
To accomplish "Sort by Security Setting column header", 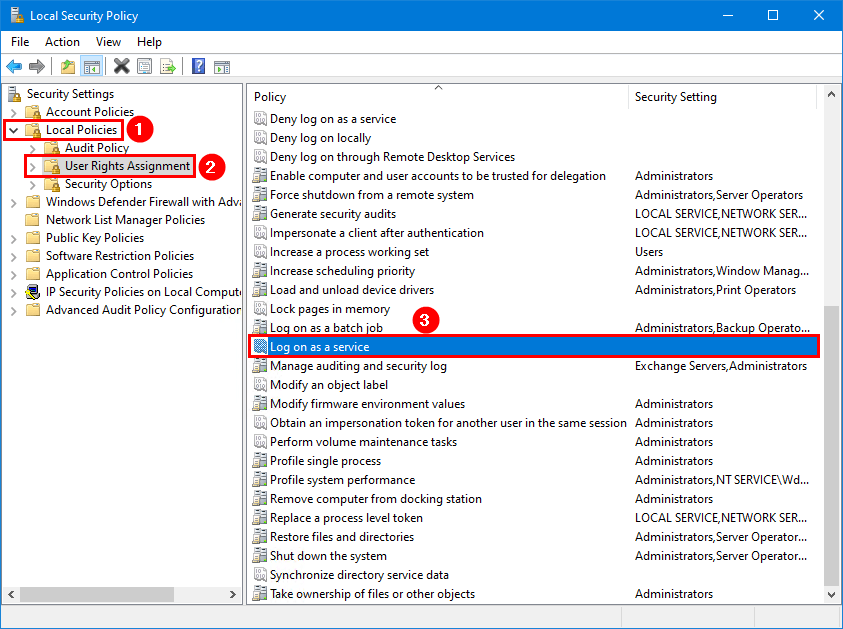I will tap(720, 97).
